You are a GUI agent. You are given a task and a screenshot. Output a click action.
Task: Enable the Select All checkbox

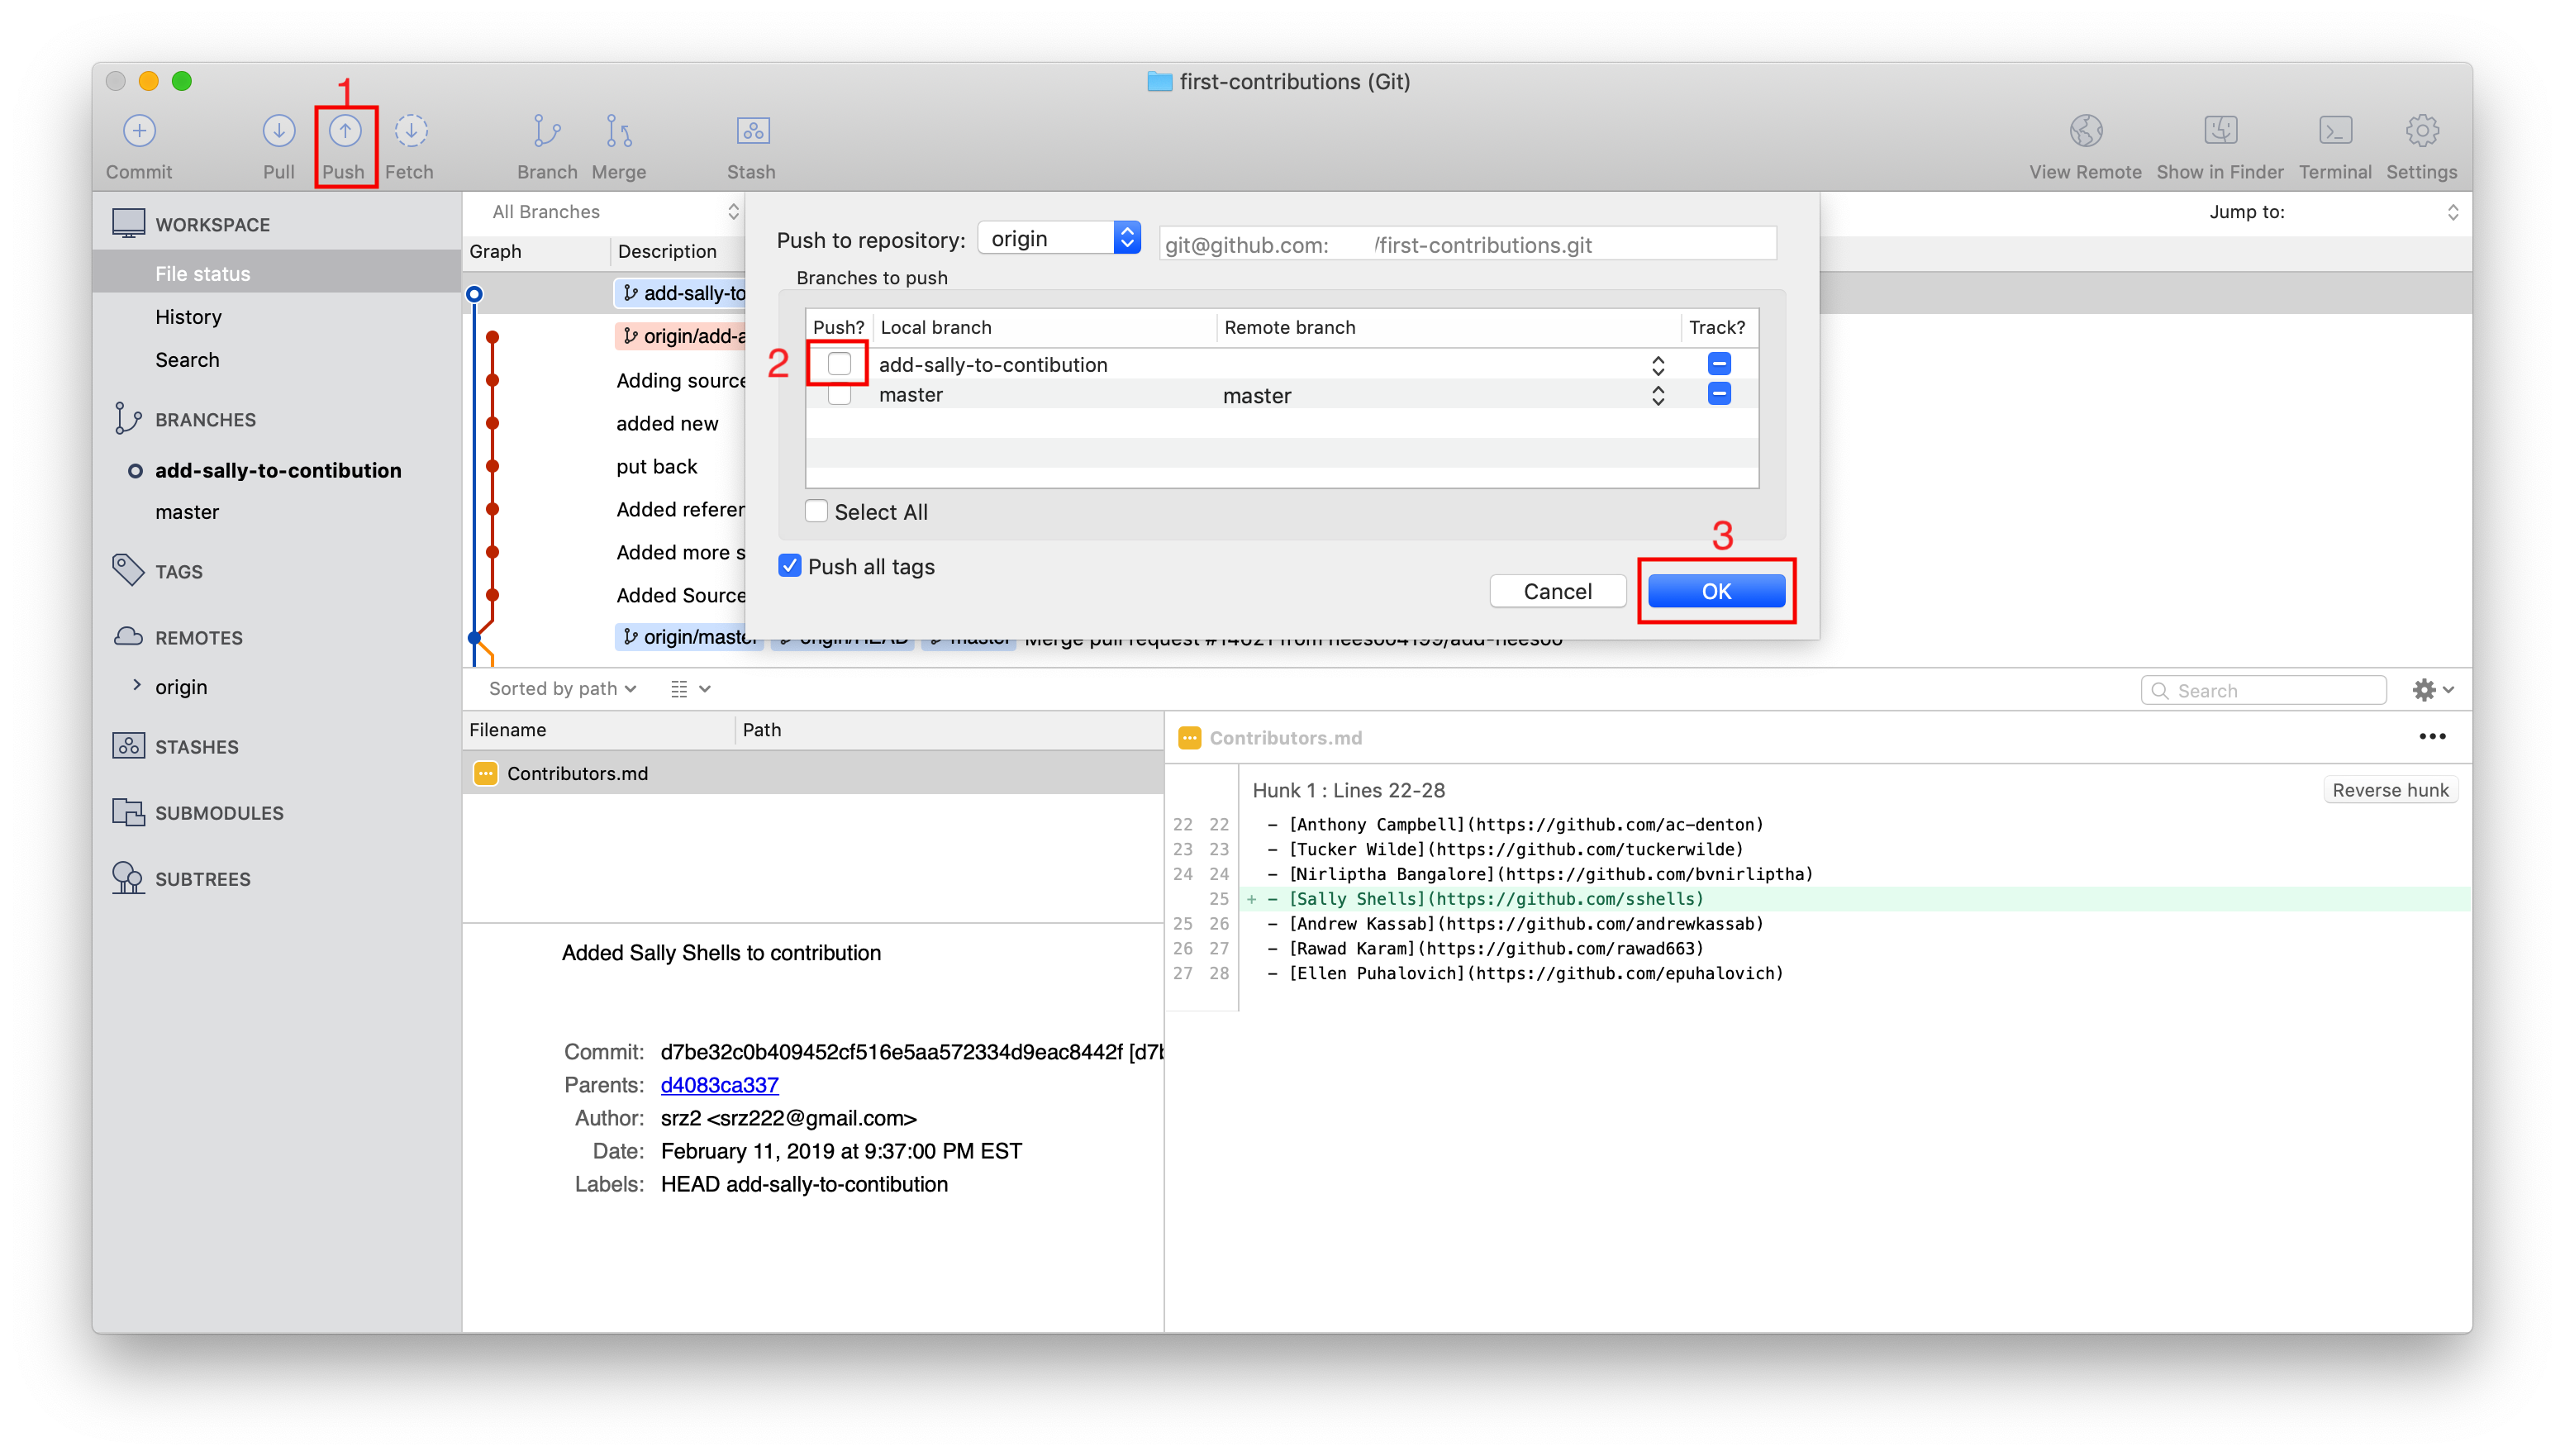coord(816,511)
